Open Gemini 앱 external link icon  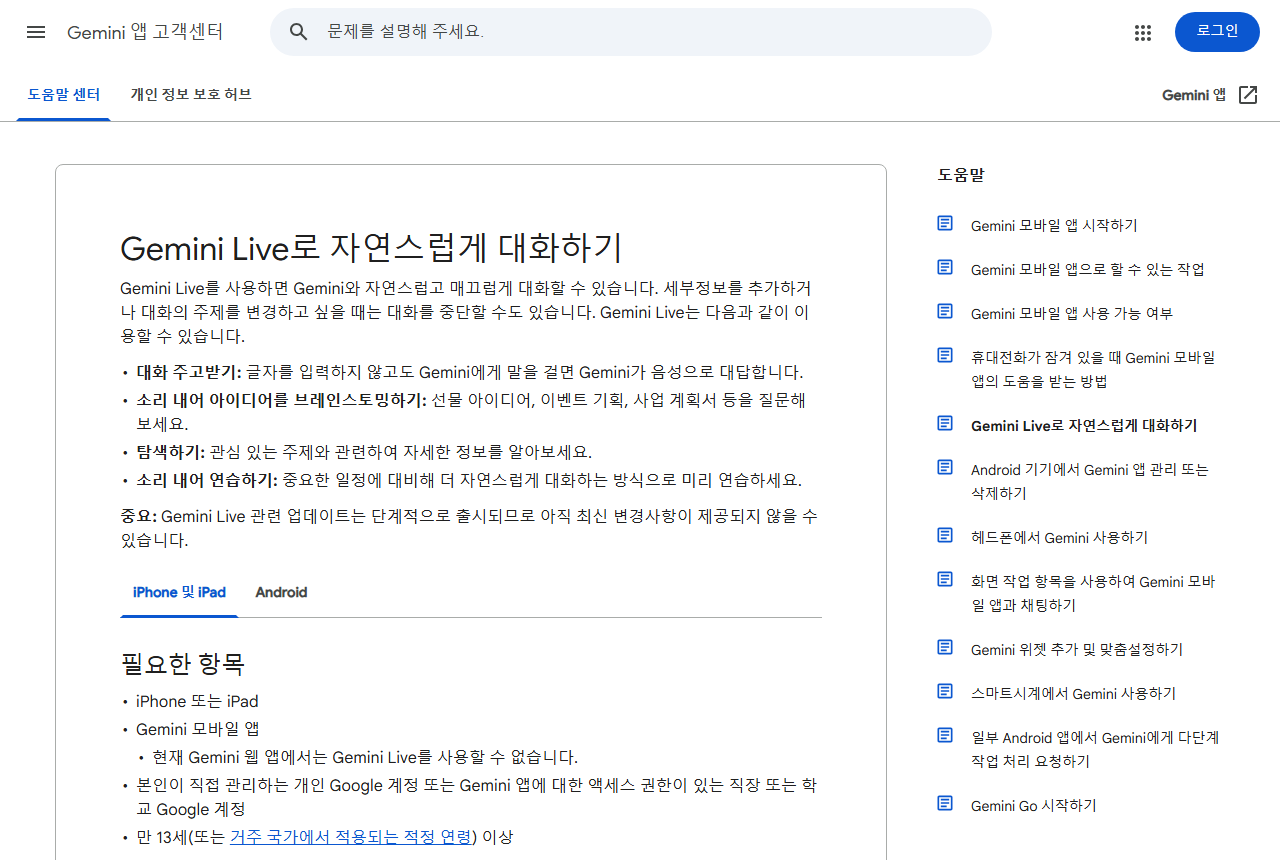click(x=1248, y=95)
